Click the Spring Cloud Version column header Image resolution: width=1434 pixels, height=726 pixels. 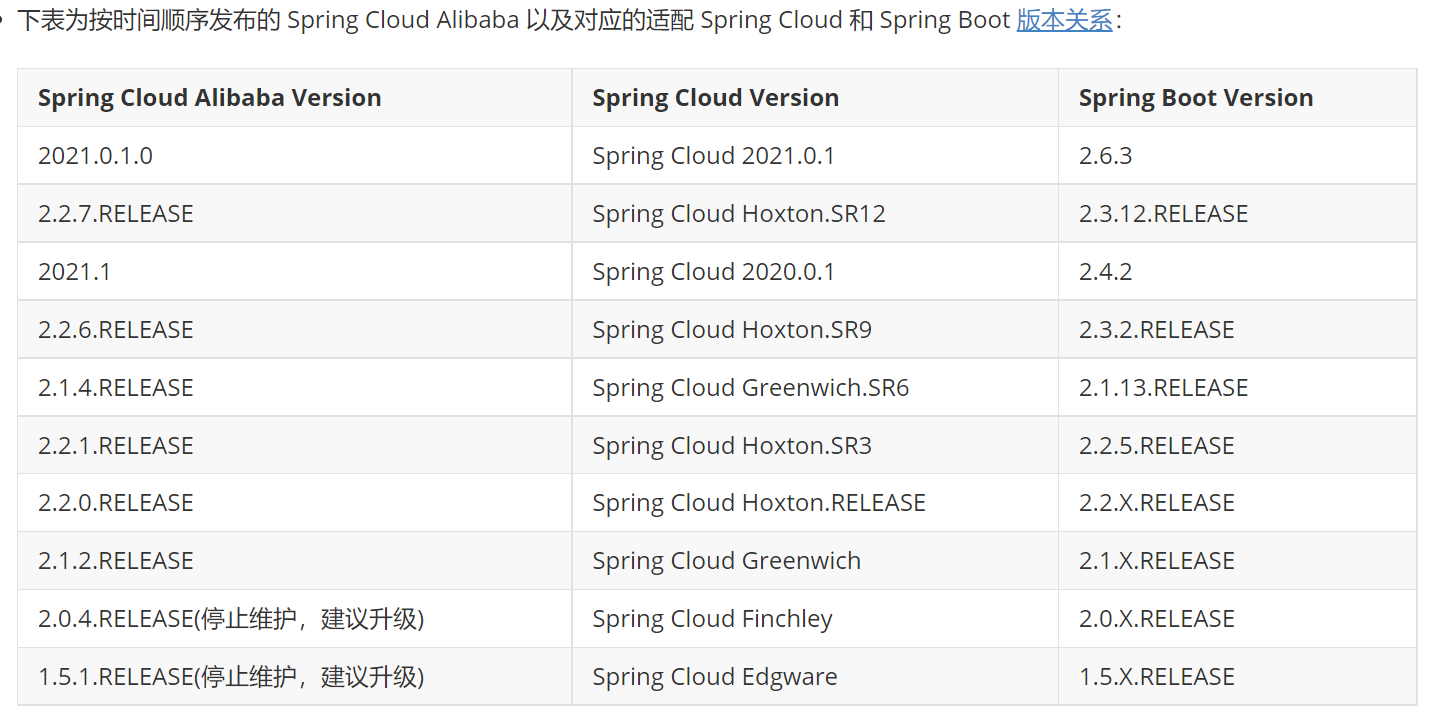[x=815, y=98]
